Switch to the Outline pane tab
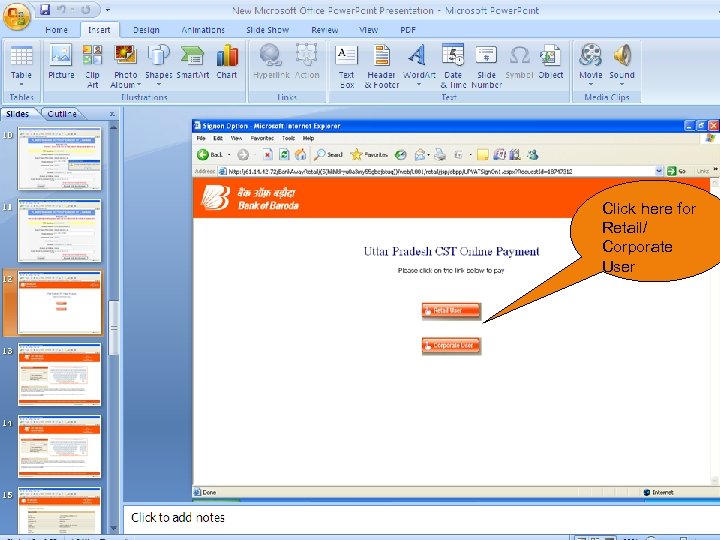The height and width of the screenshot is (540, 720). coord(62,113)
